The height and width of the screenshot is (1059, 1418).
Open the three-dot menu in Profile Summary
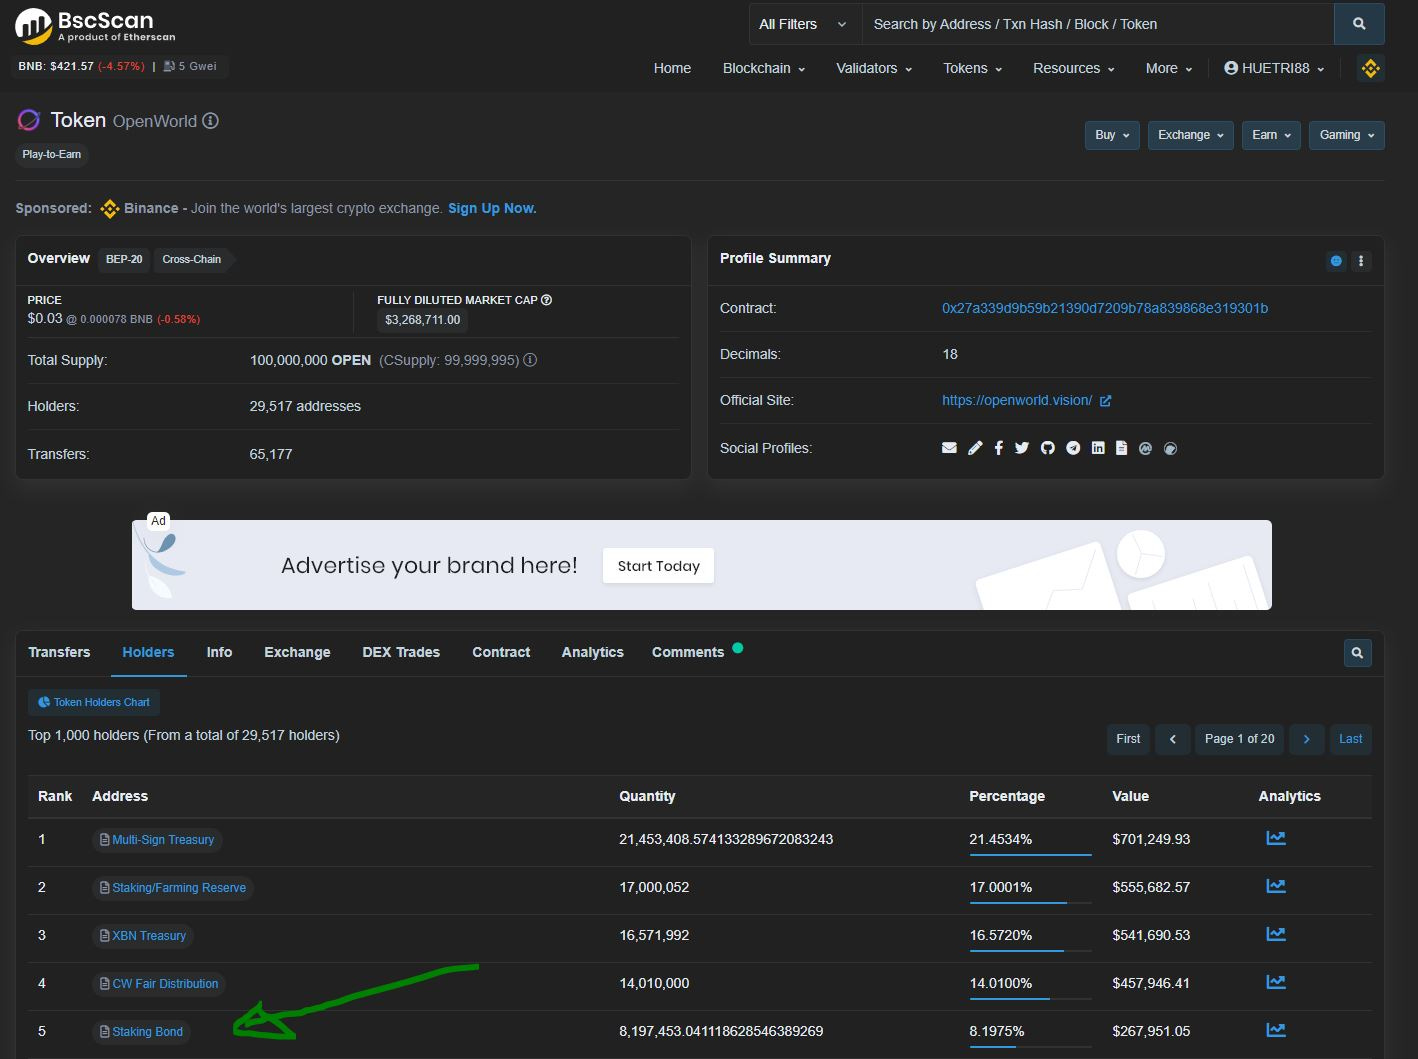pos(1360,261)
